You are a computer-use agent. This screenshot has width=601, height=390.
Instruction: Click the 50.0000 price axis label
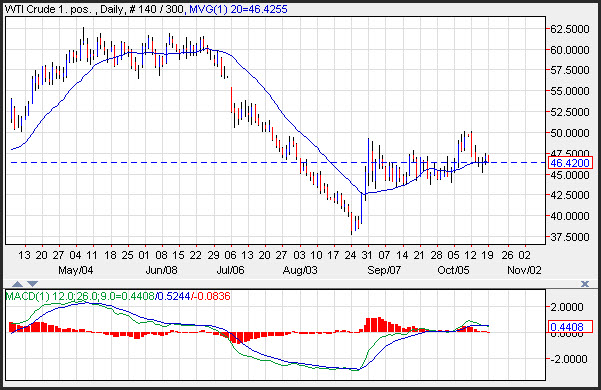[570, 133]
